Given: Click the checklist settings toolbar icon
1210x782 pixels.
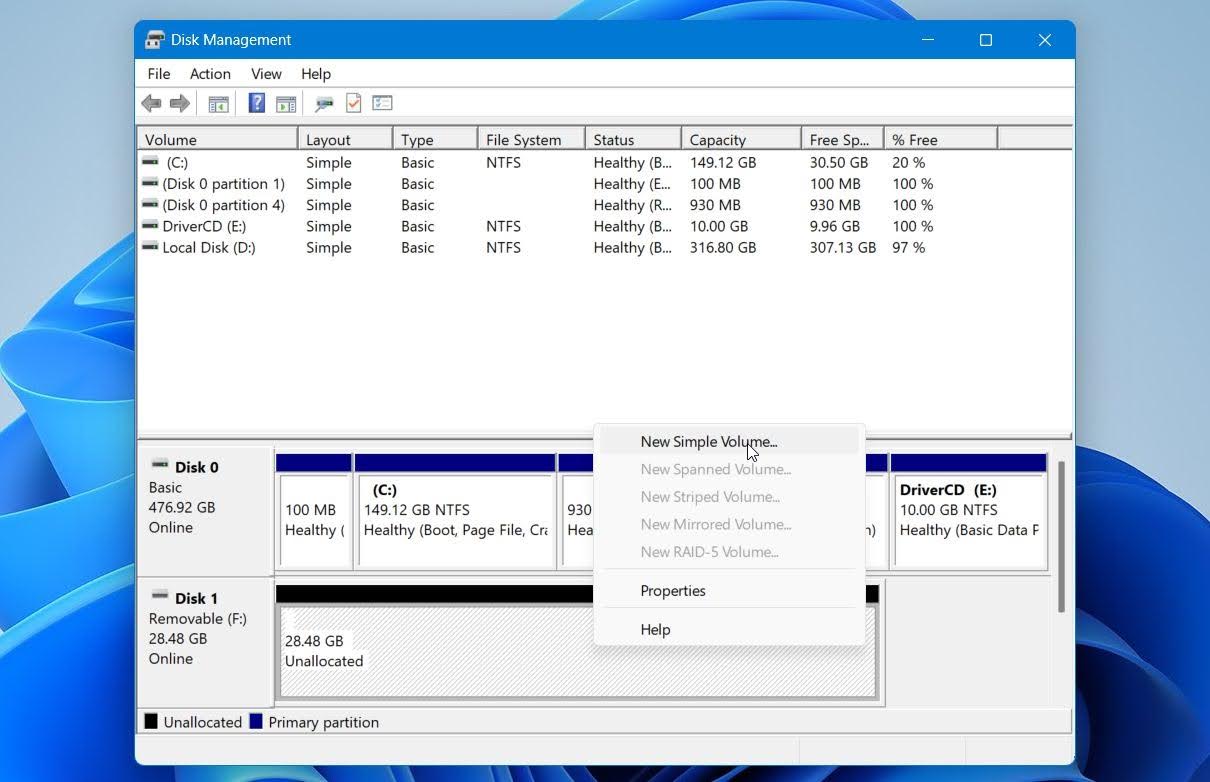Looking at the screenshot, I should [x=382, y=103].
